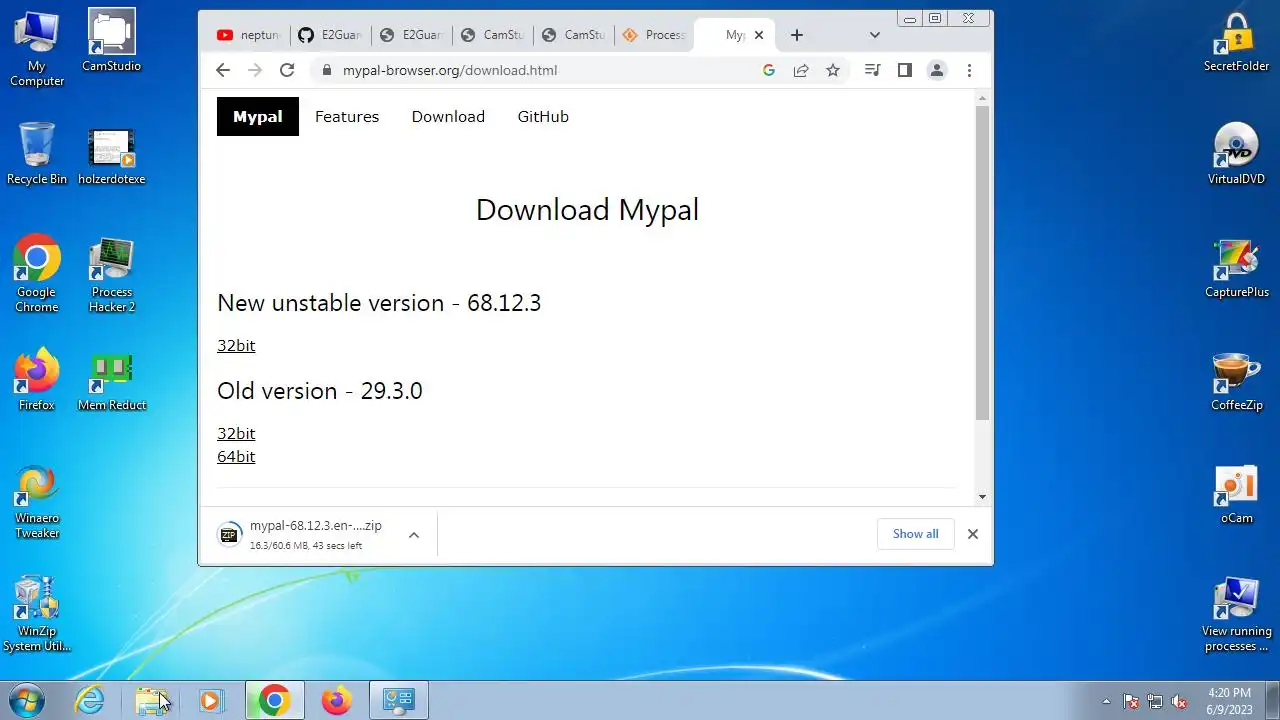Open Chrome profile avatar

[937, 70]
